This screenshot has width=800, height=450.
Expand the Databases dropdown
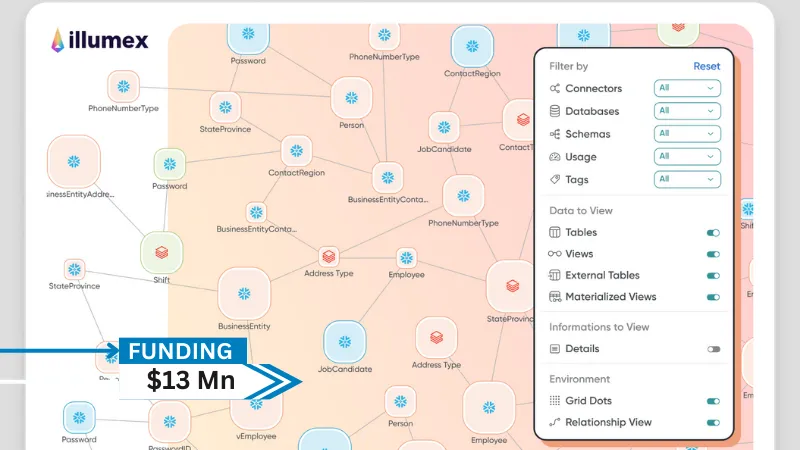click(687, 111)
